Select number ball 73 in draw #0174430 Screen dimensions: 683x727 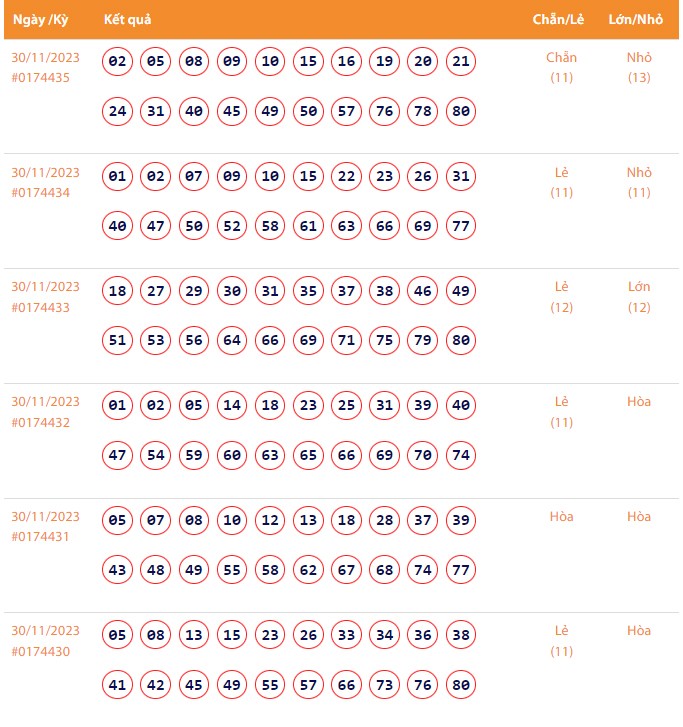coord(384,685)
